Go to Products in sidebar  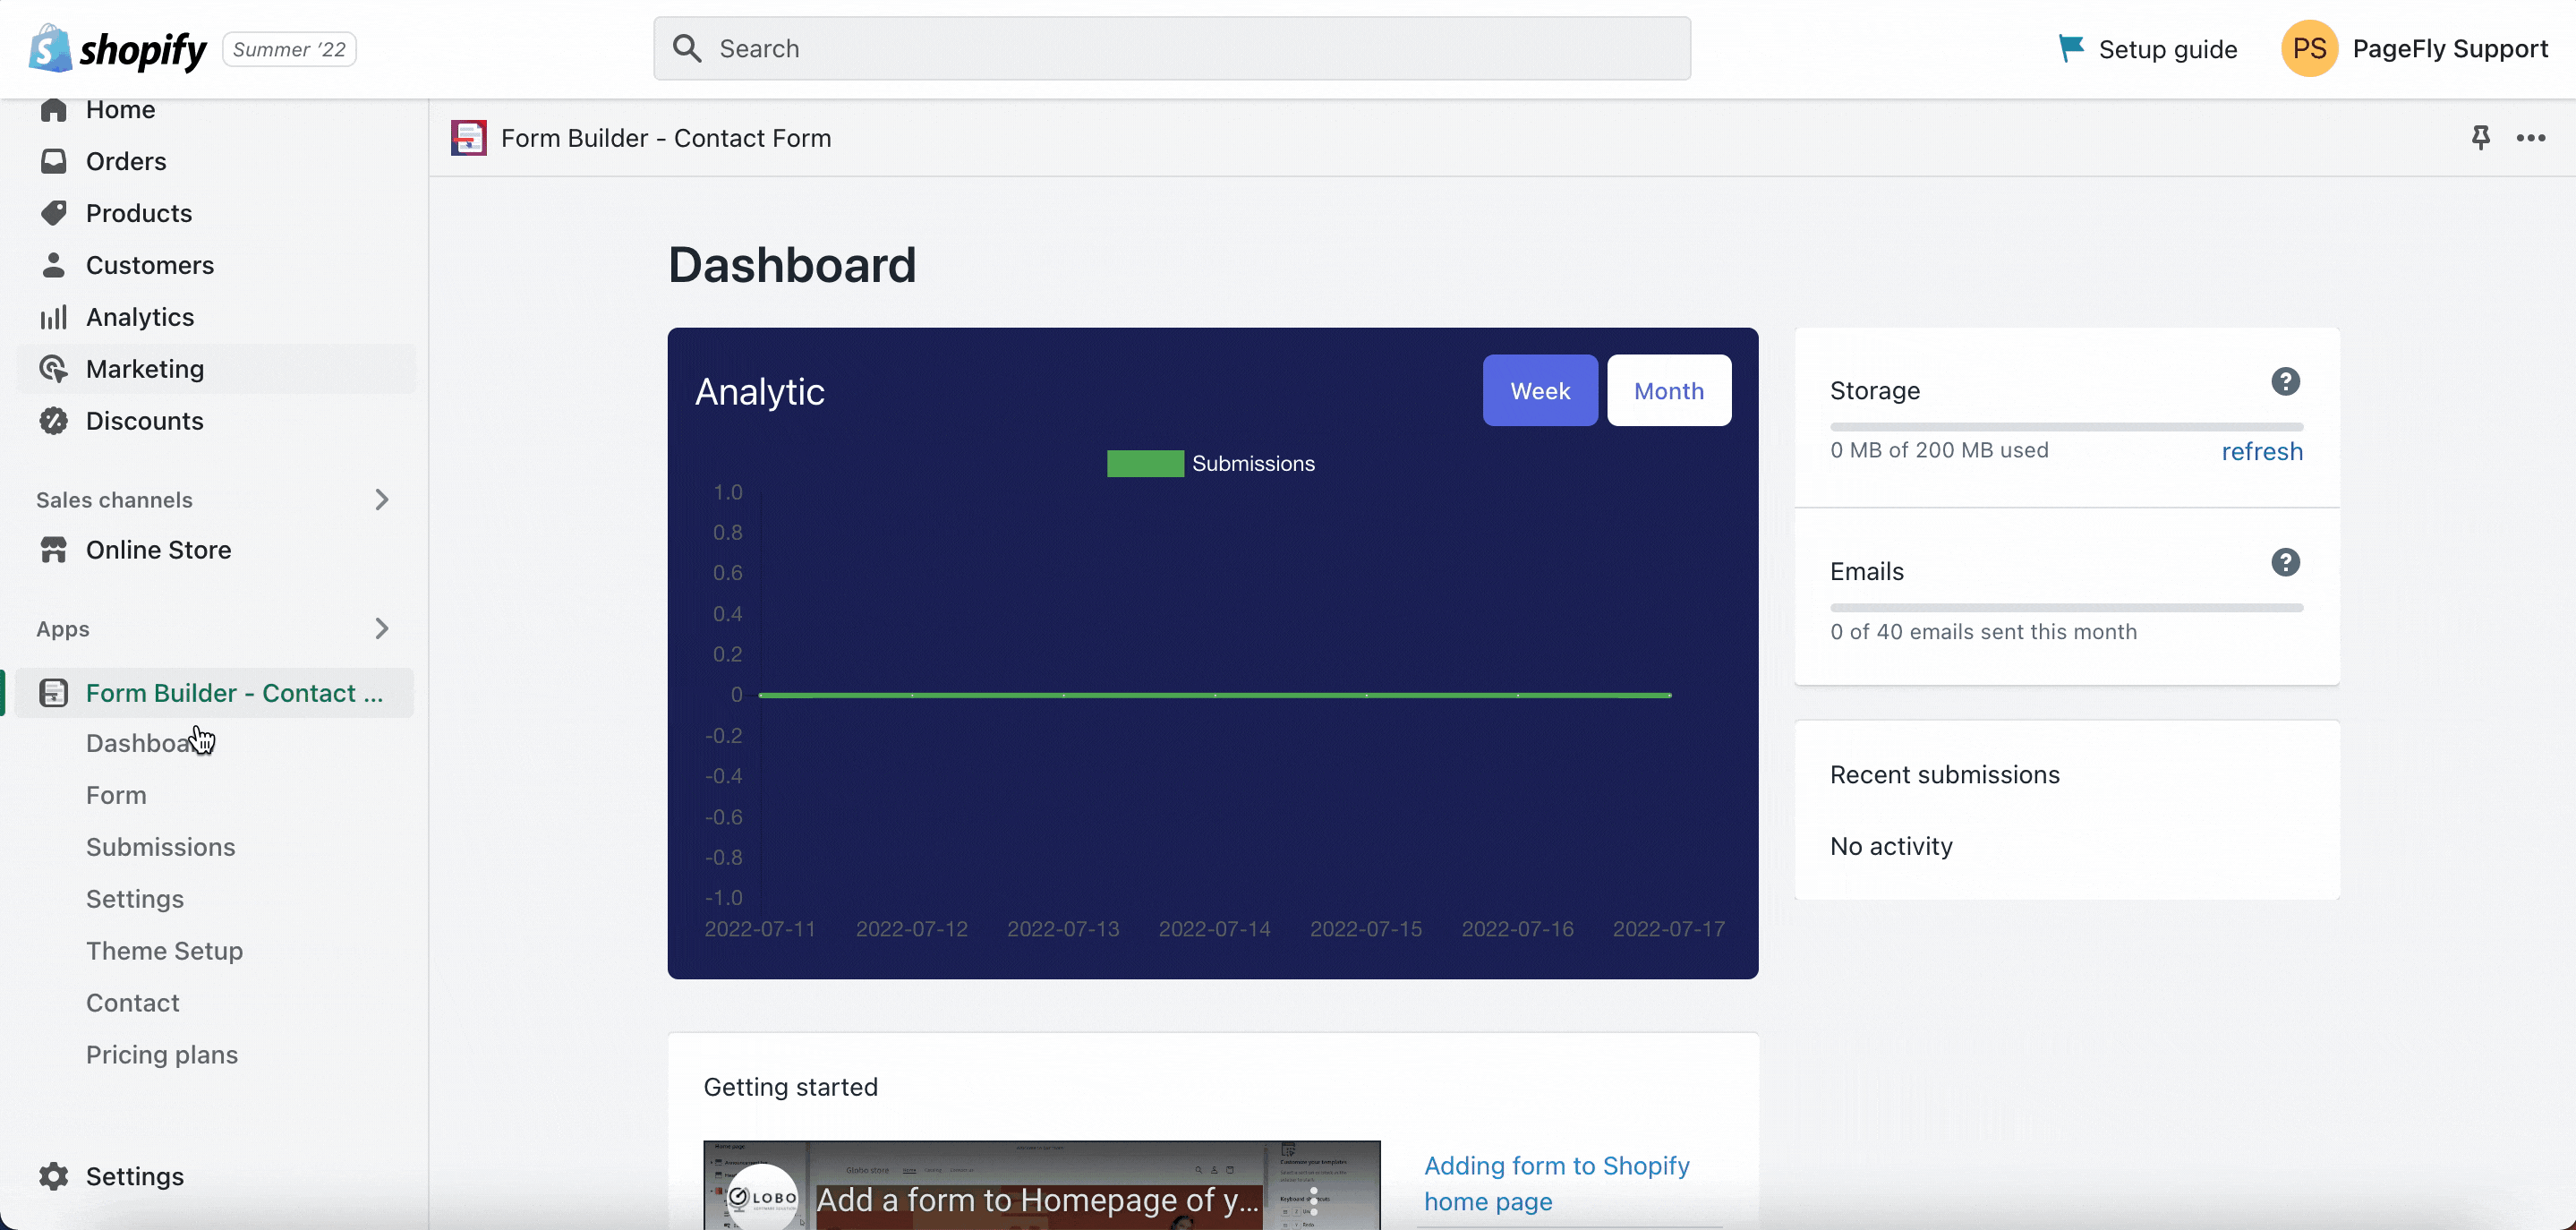pyautogui.click(x=139, y=213)
